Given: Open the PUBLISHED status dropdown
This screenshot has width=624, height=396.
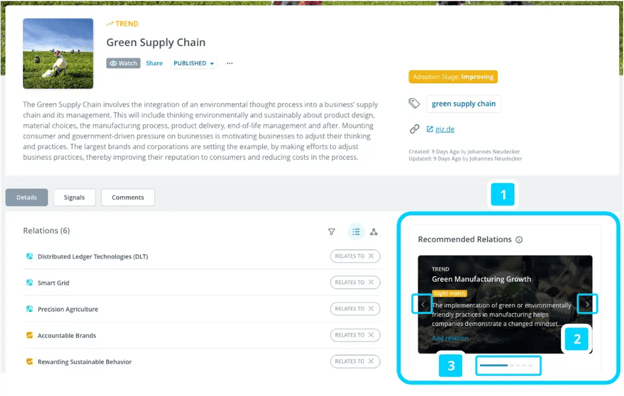Looking at the screenshot, I should 194,63.
